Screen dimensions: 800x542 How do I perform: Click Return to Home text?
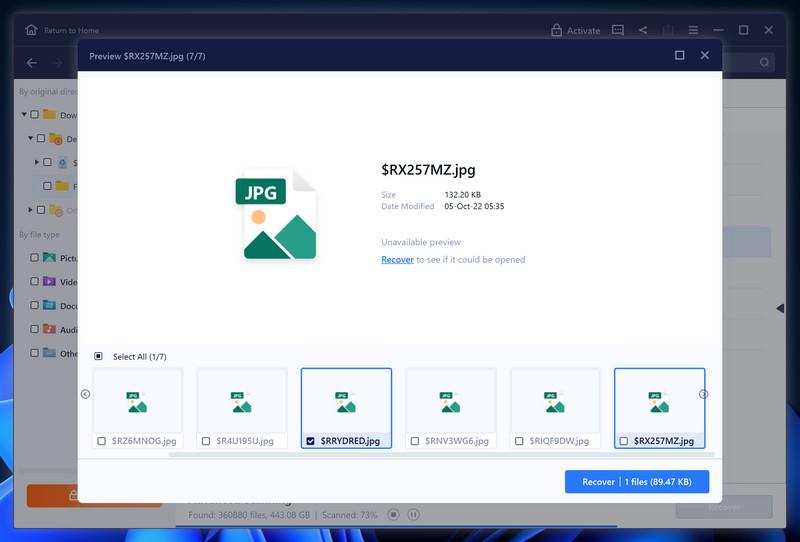click(x=71, y=31)
